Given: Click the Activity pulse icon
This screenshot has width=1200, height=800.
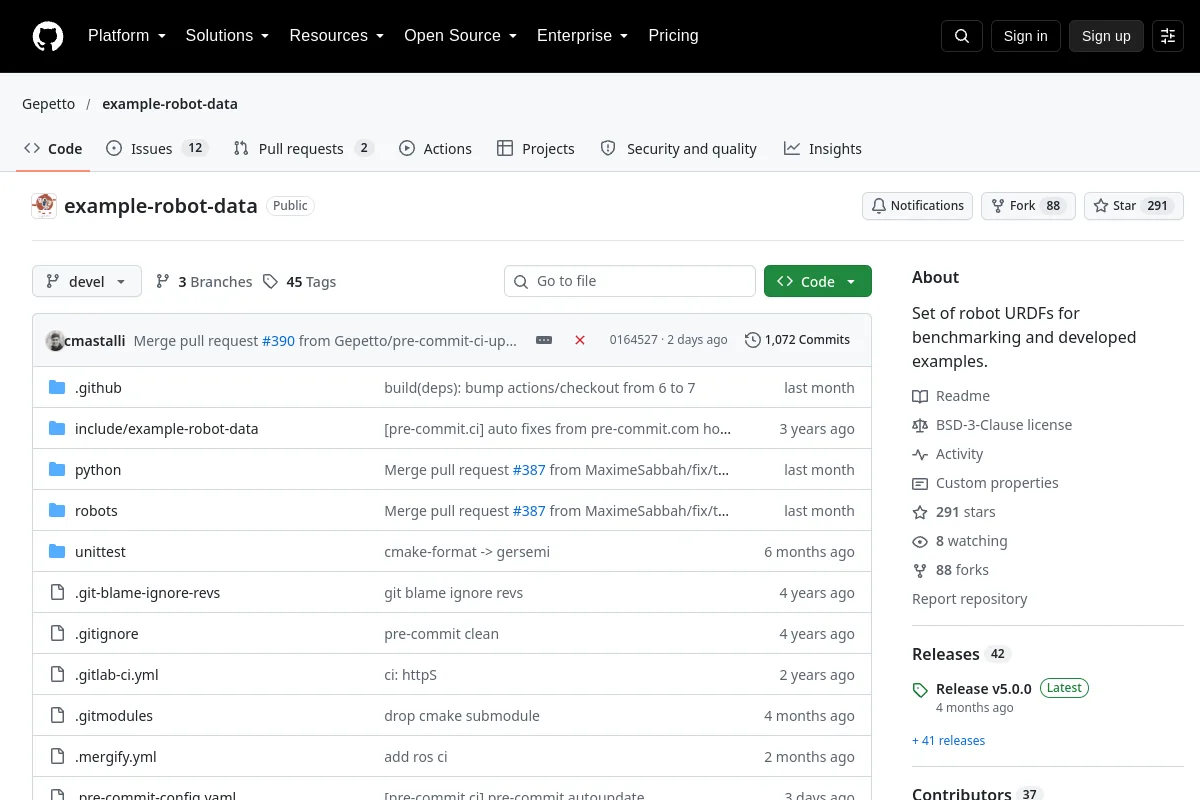Looking at the screenshot, I should pos(920,454).
